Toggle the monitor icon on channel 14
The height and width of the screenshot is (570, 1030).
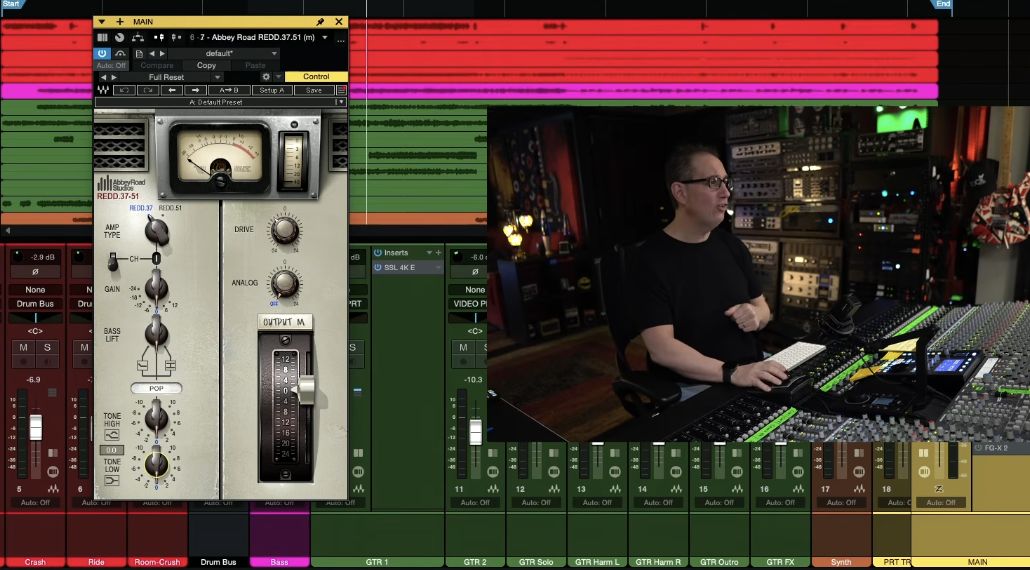(677, 472)
